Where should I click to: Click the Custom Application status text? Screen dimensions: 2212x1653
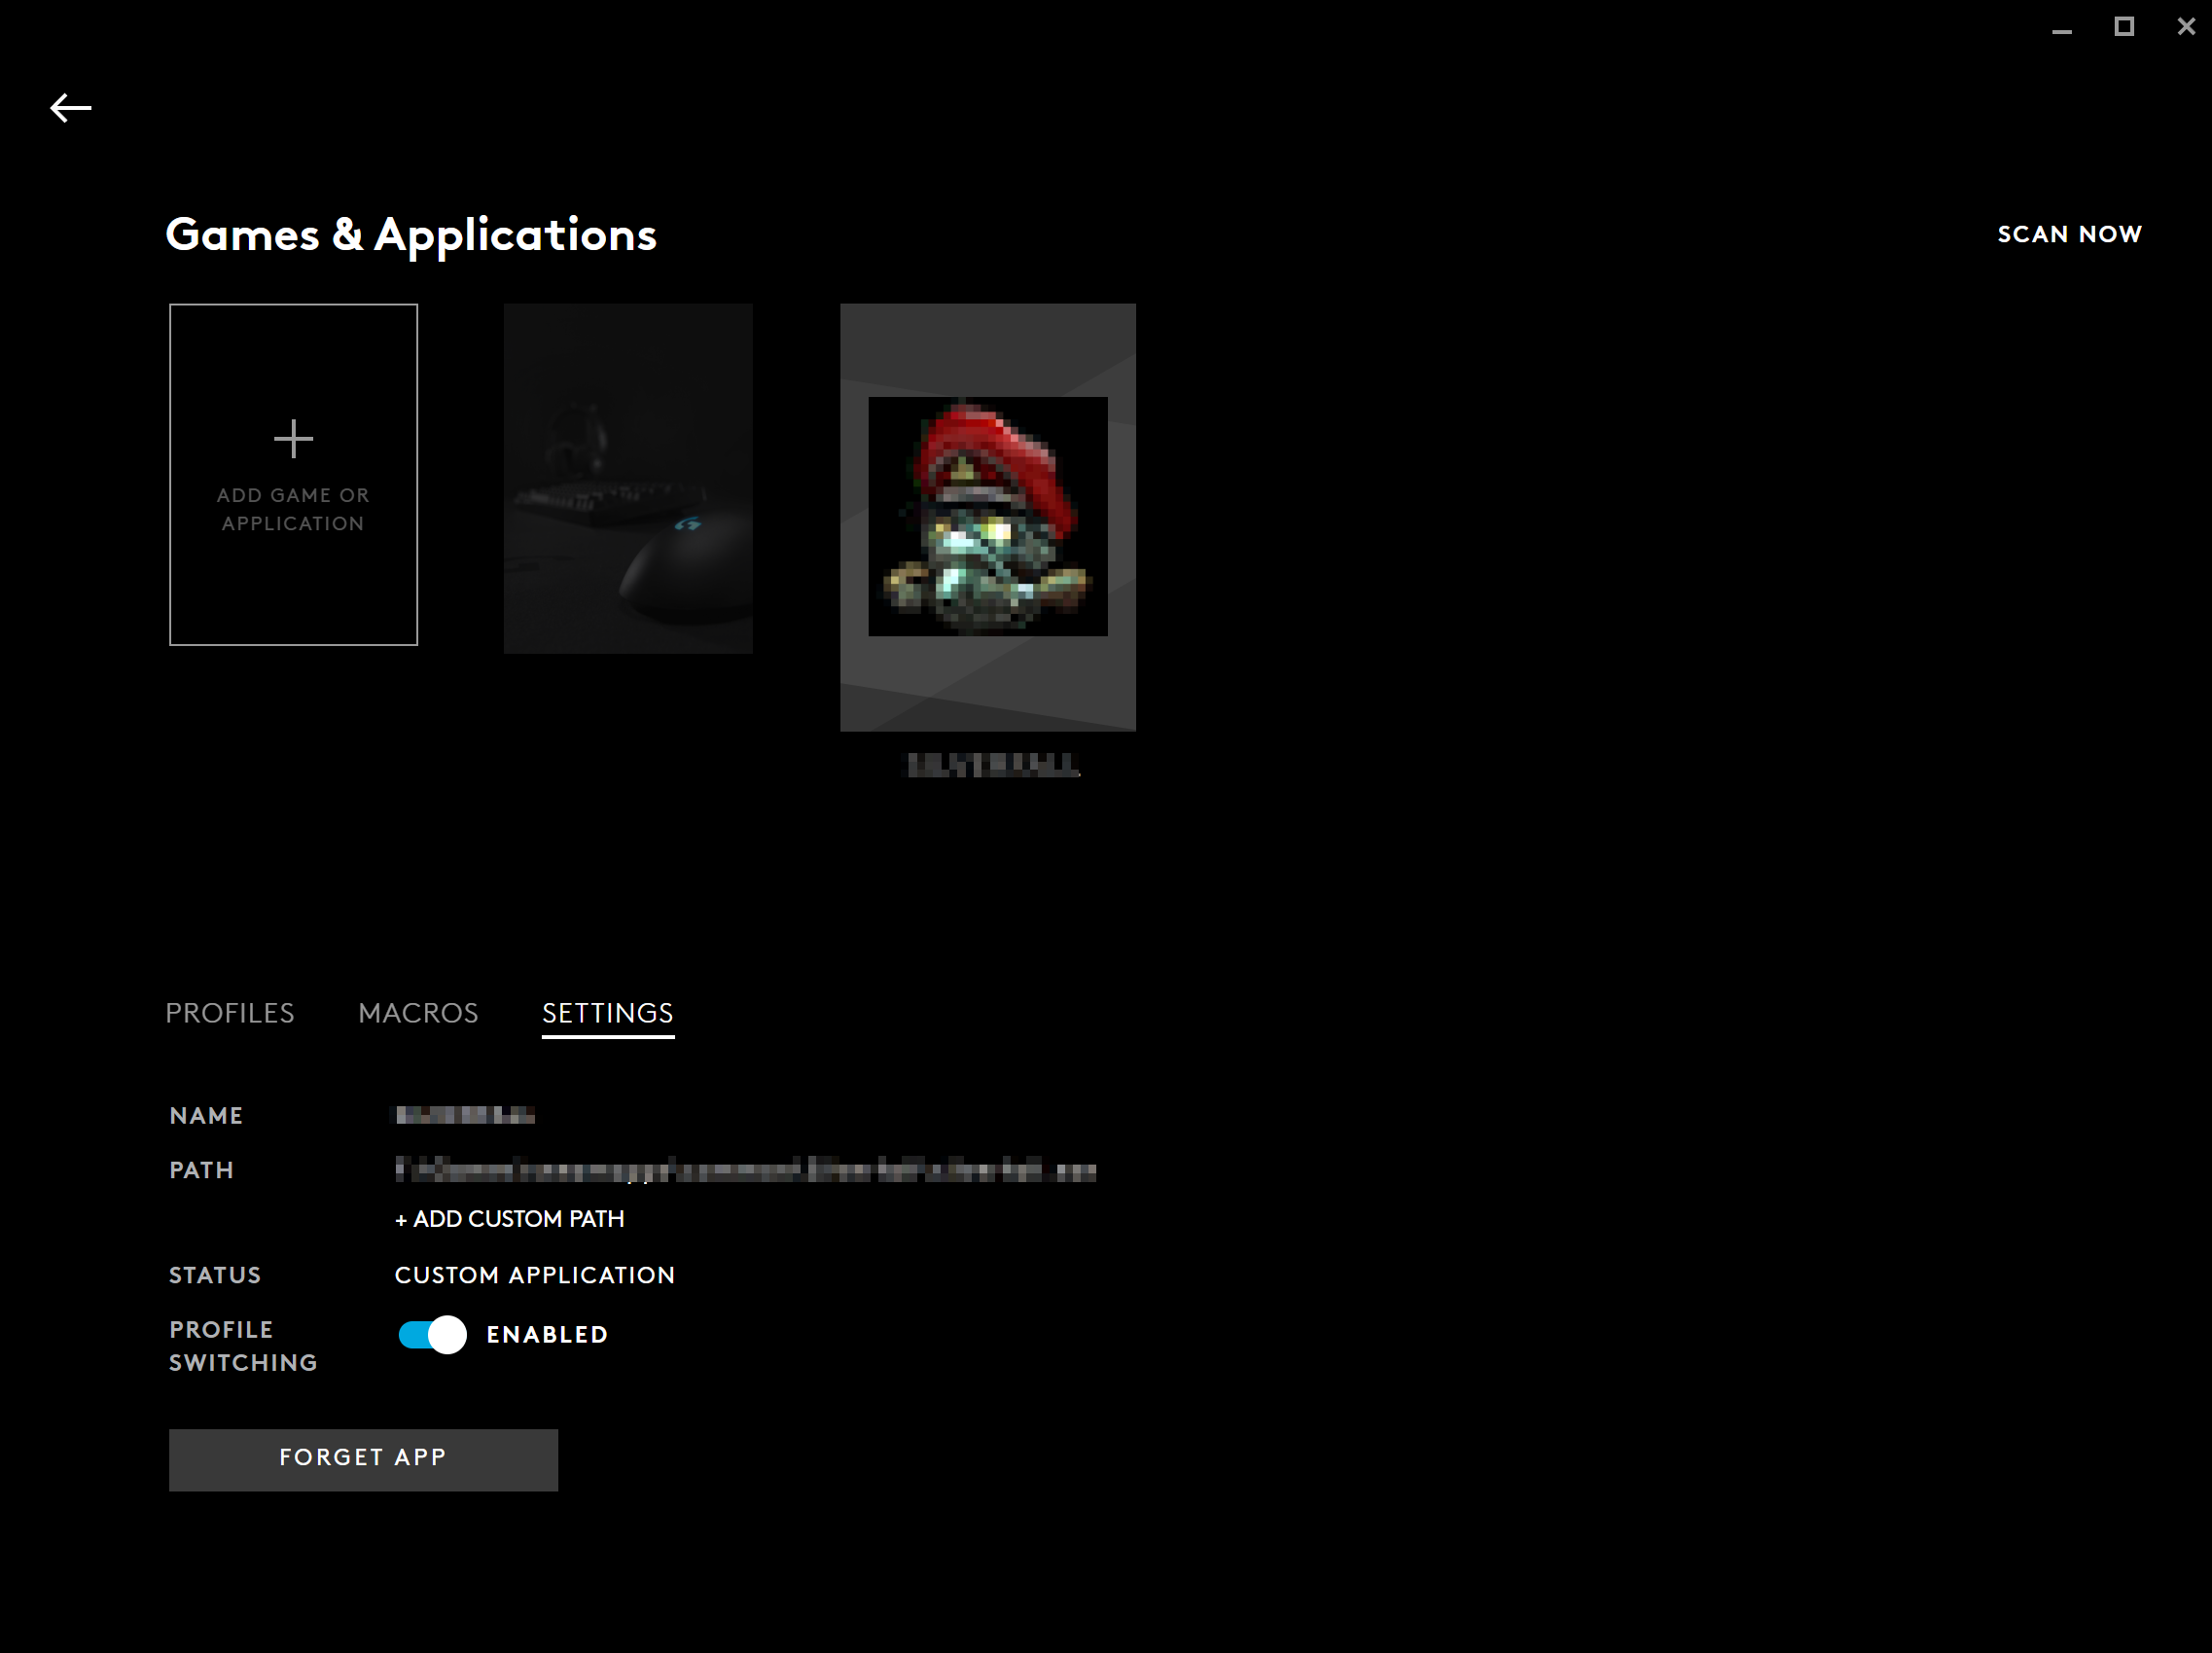tap(534, 1275)
